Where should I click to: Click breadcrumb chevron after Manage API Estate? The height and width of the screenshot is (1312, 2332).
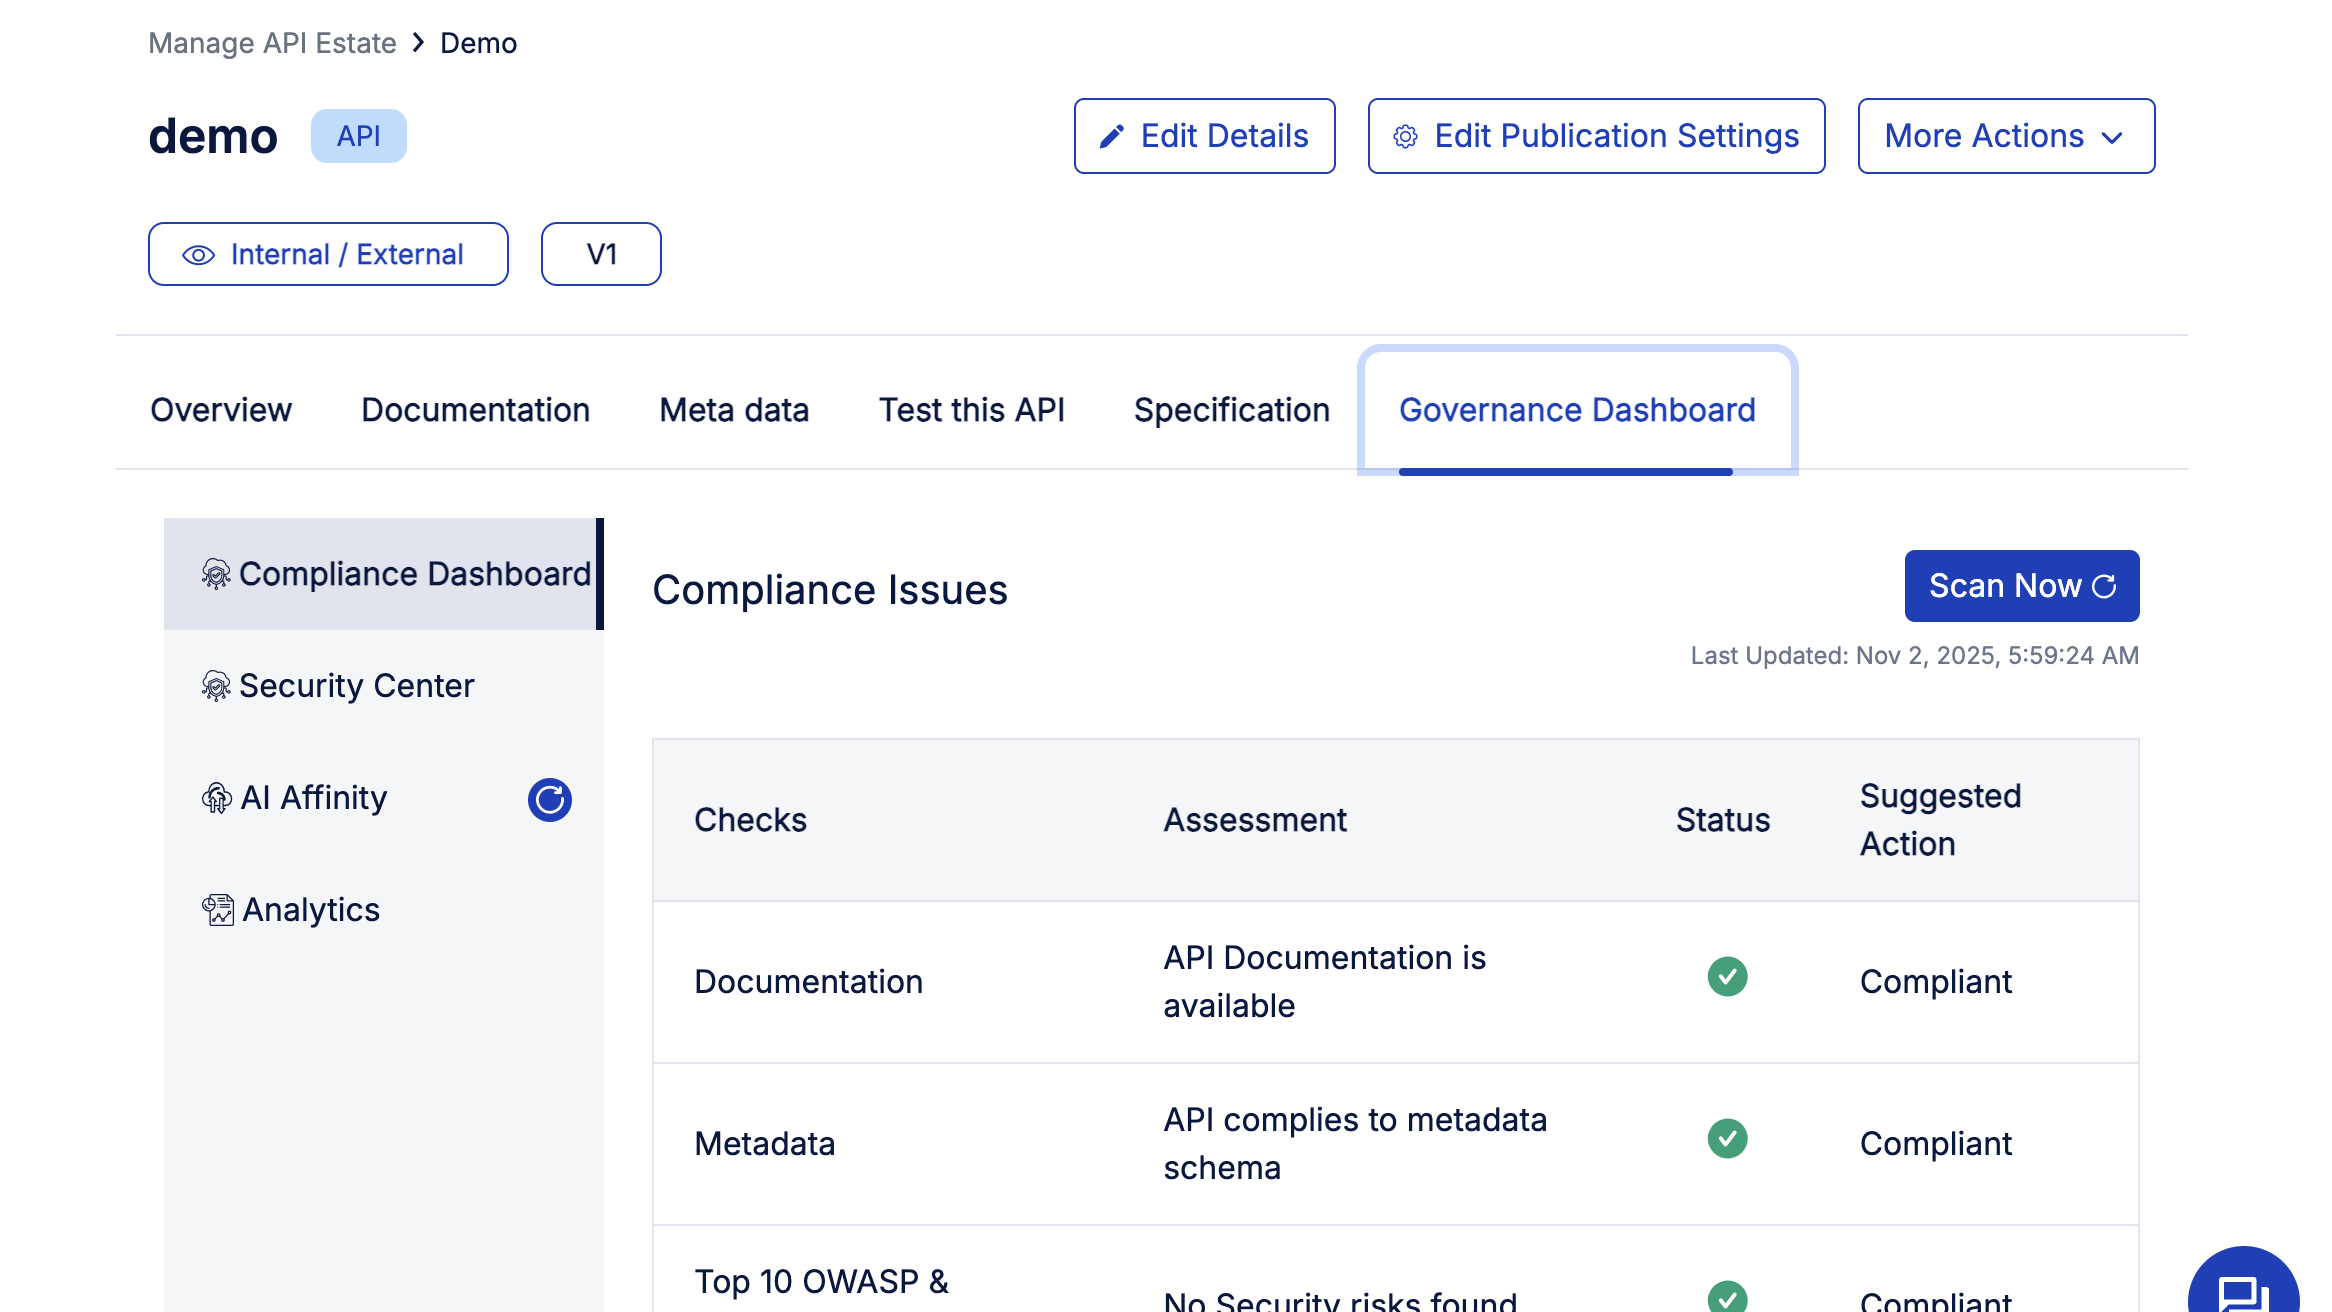(x=419, y=43)
